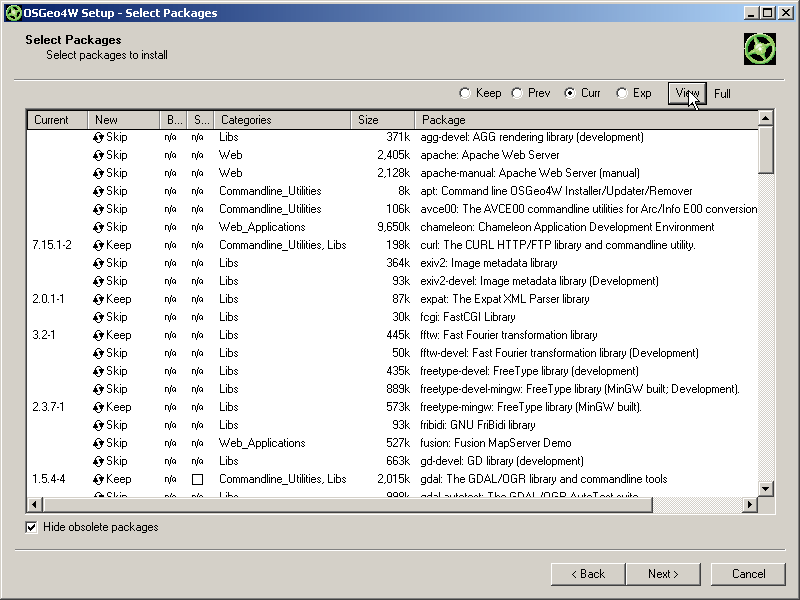Image resolution: width=800 pixels, height=600 pixels.
Task: Click the Keep cycle icon for curl
Action: pyautogui.click(x=98, y=245)
